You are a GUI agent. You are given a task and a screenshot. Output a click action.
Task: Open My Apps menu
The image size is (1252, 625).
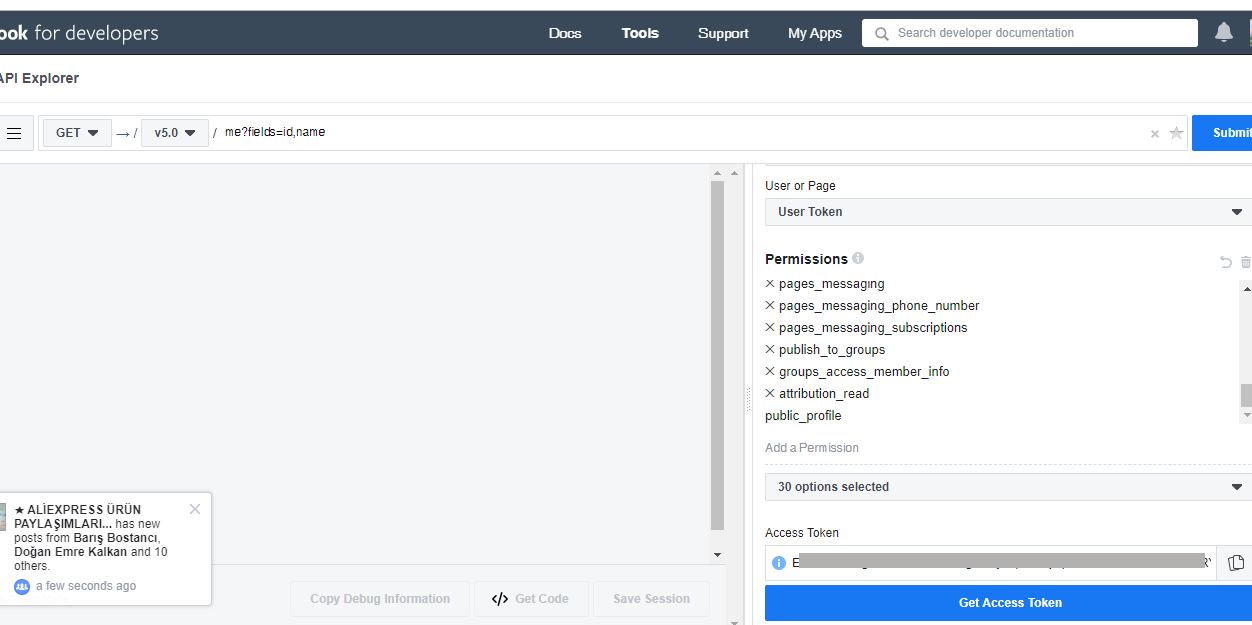815,33
